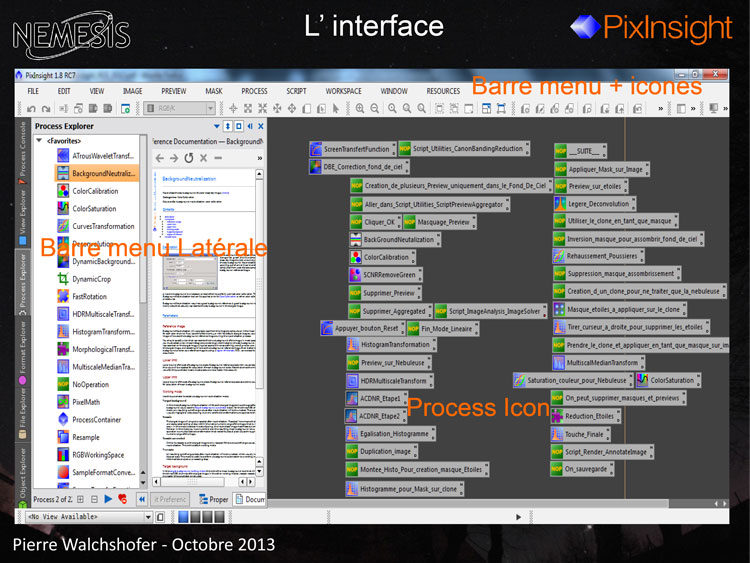Click the Redo toolbar icon
Viewport: 750px width, 563px height.
[x=46, y=109]
